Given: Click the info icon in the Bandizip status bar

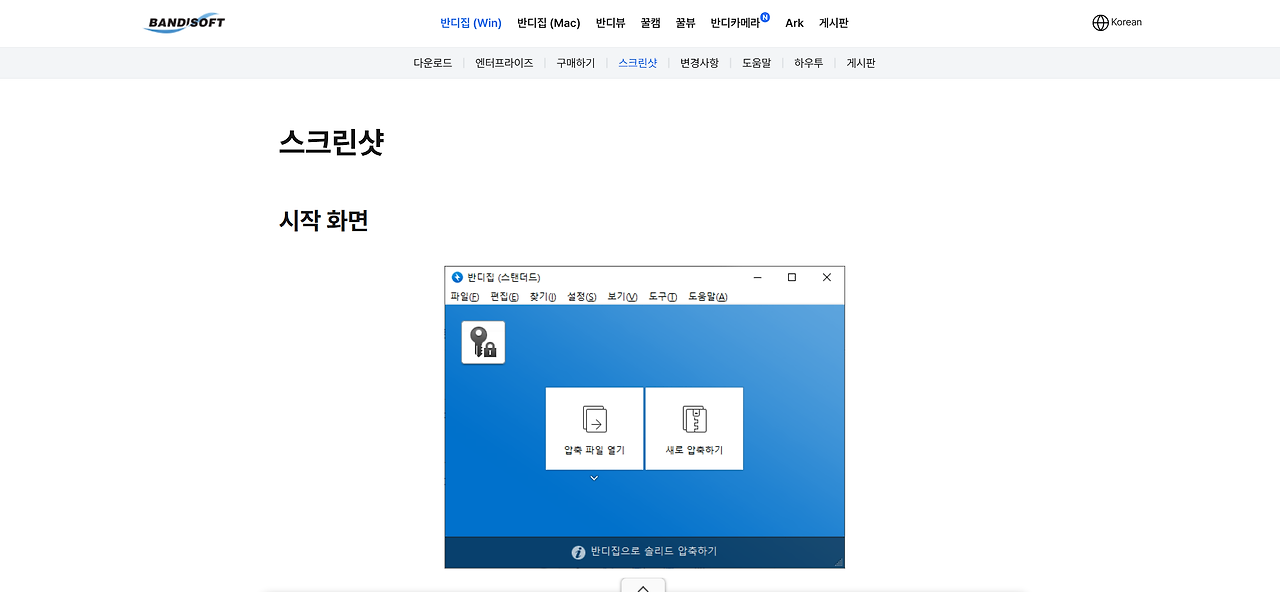Looking at the screenshot, I should click(x=578, y=552).
